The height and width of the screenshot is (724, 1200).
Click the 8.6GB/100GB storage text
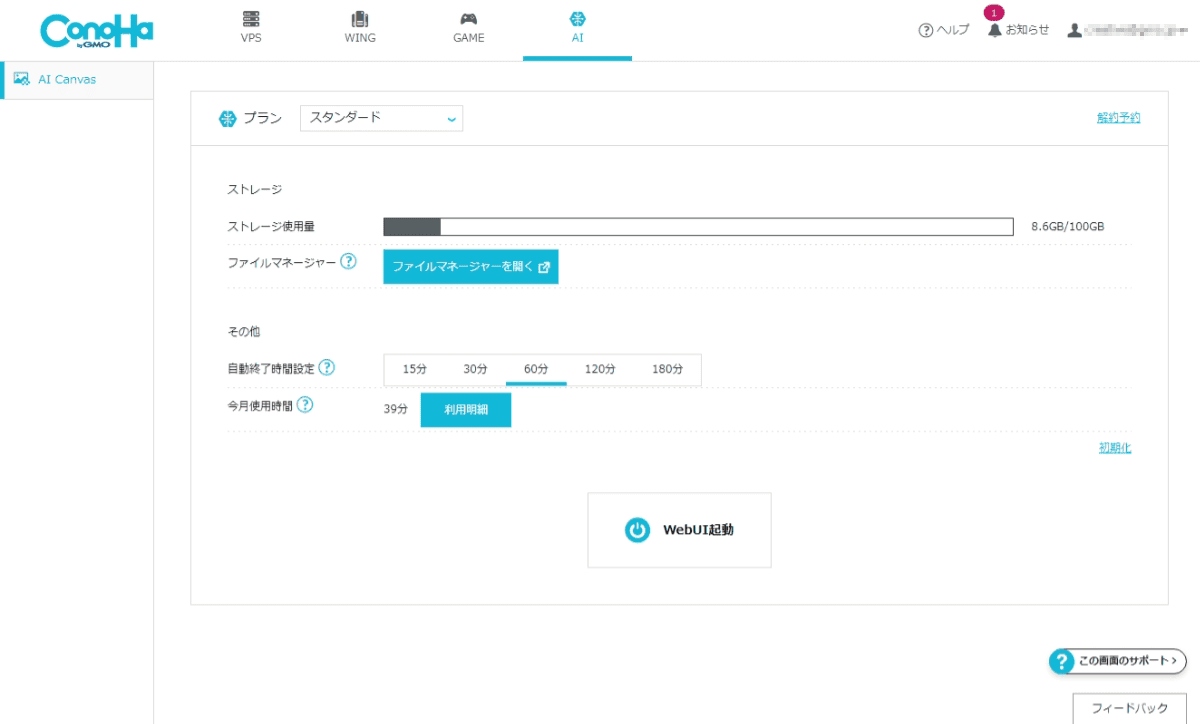coord(1067,227)
